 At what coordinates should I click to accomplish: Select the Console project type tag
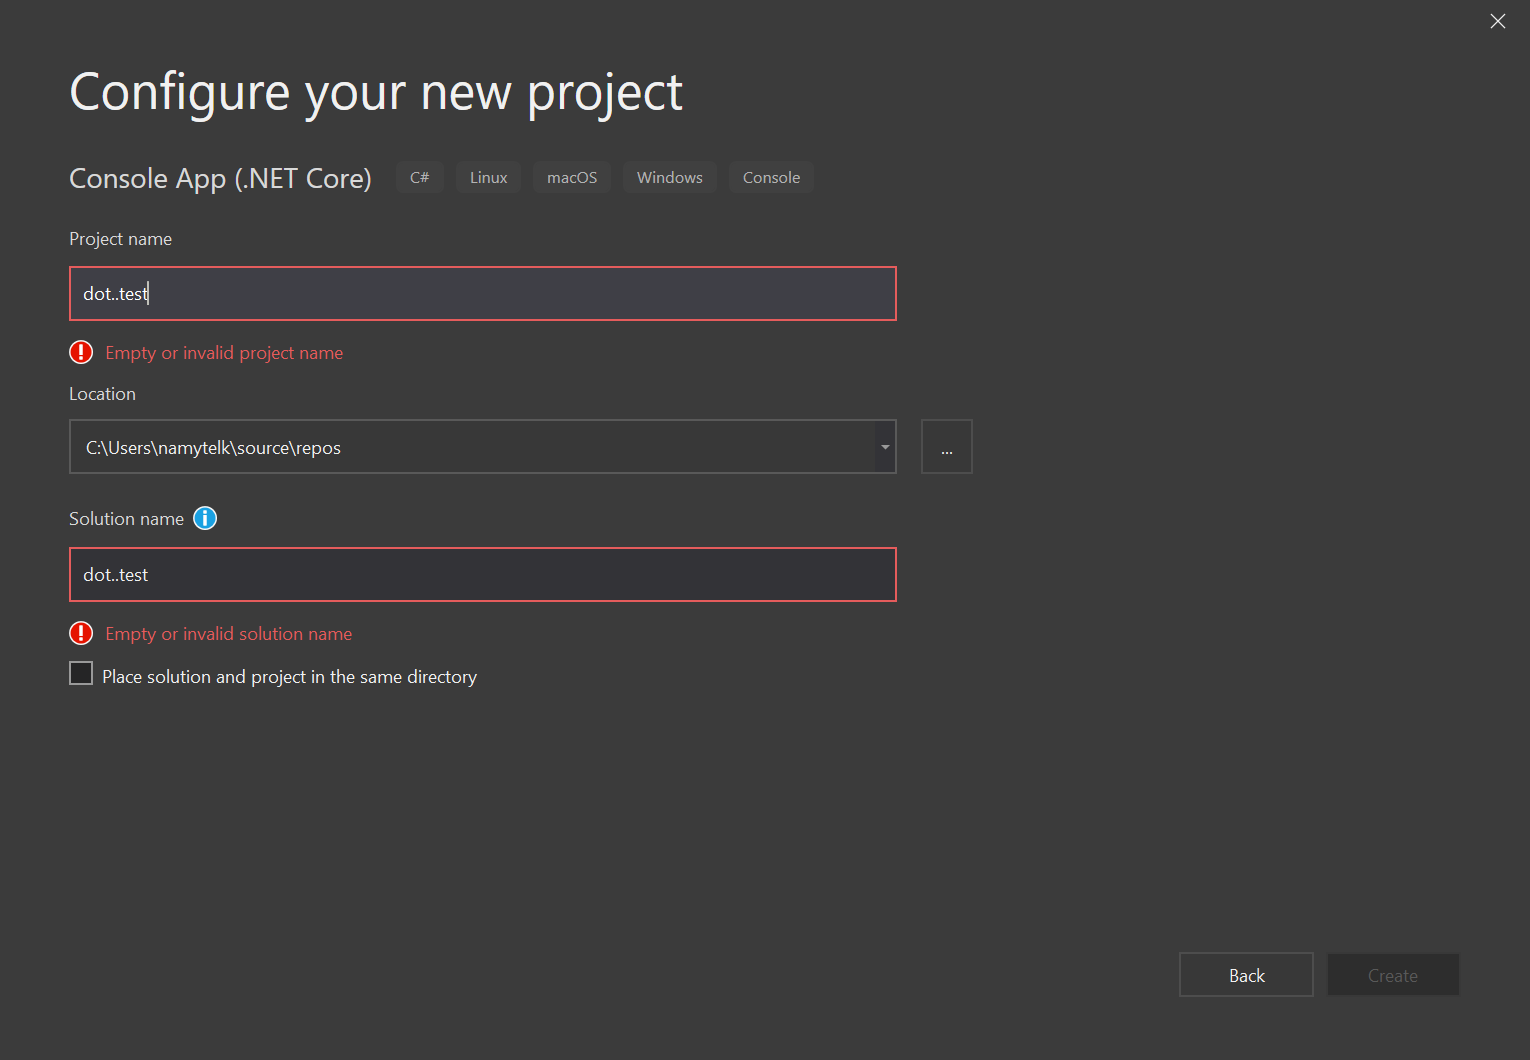771,177
